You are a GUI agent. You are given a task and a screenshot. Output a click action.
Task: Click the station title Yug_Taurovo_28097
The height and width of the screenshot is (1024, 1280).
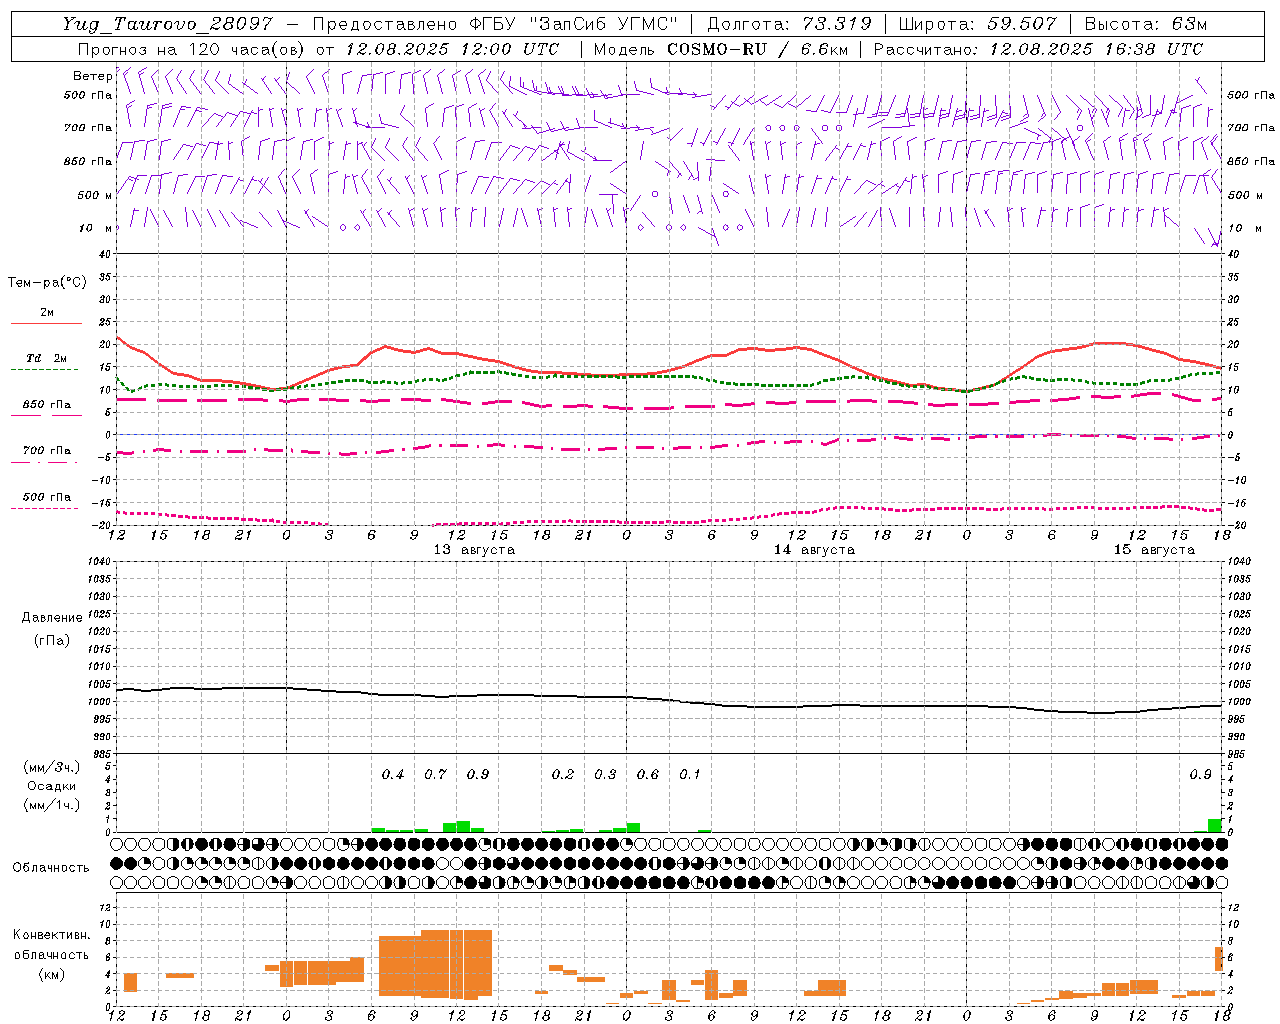pos(167,24)
